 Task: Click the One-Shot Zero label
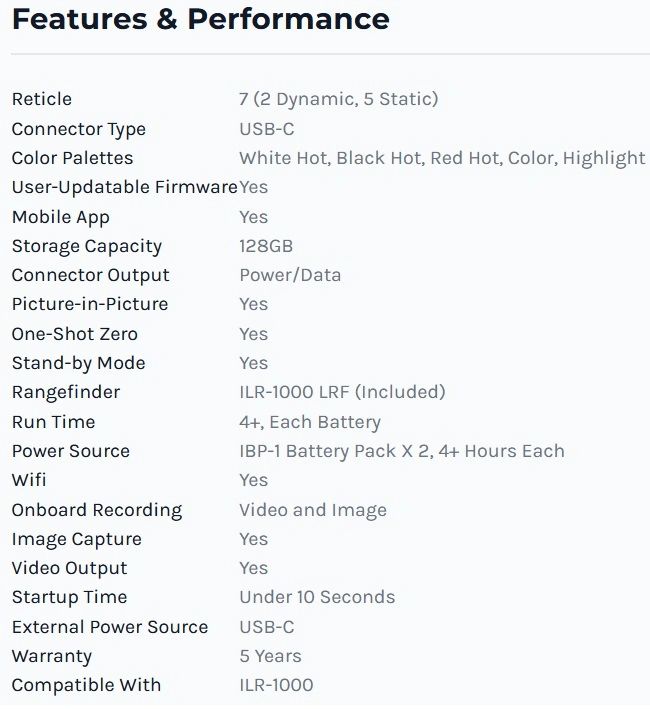[x=75, y=334]
